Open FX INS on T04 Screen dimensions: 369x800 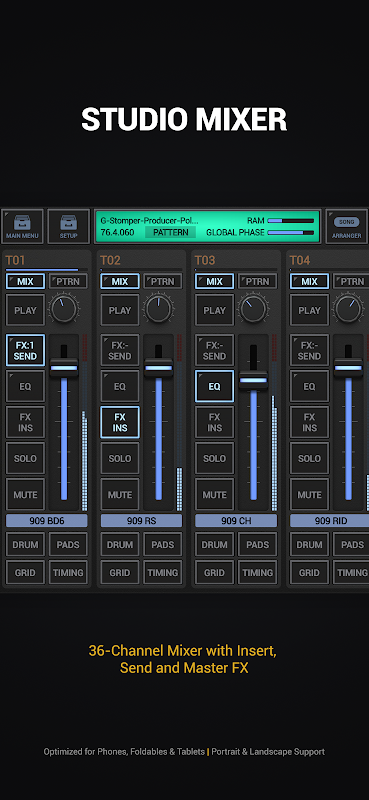(309, 422)
